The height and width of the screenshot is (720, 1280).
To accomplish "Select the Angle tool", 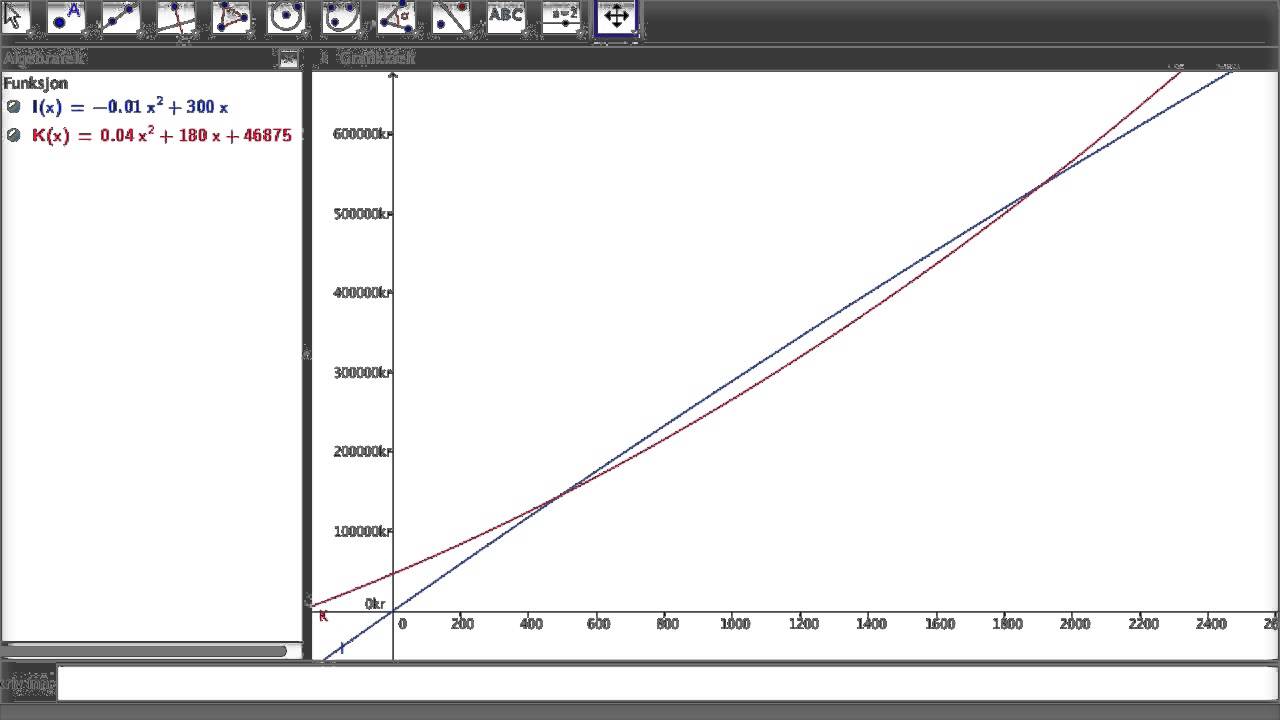I will [x=396, y=17].
